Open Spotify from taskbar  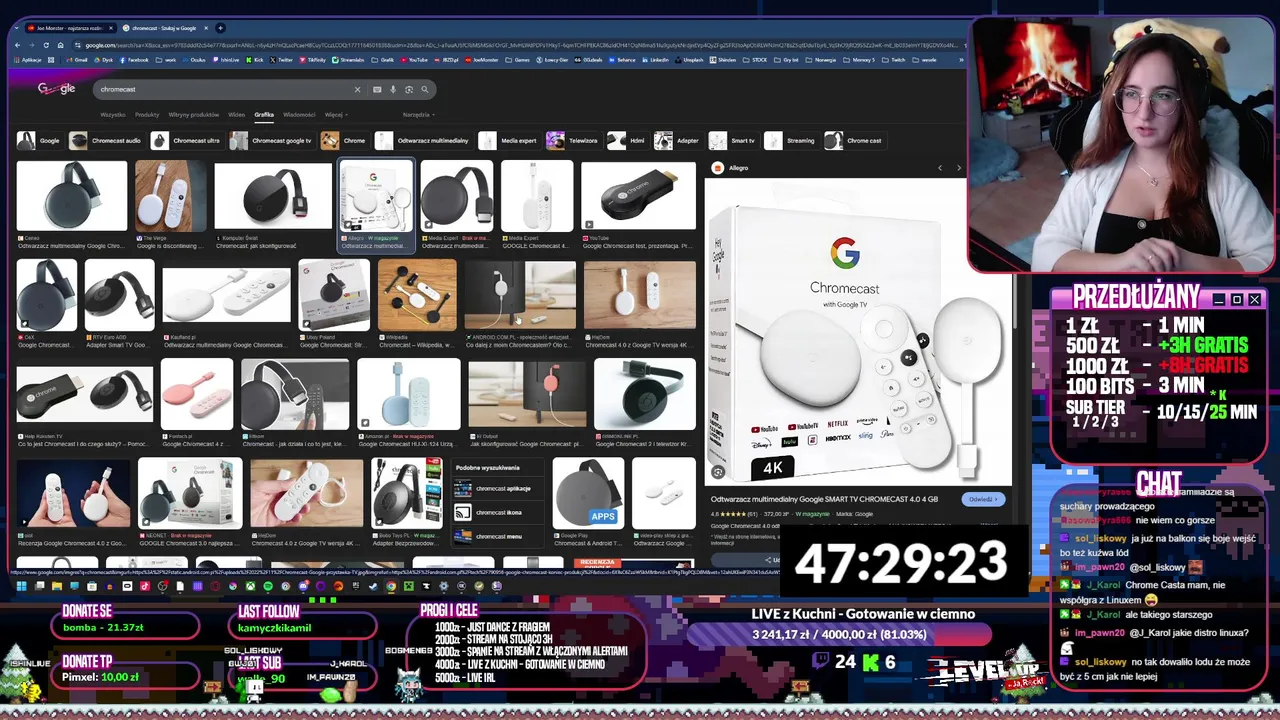(x=268, y=586)
